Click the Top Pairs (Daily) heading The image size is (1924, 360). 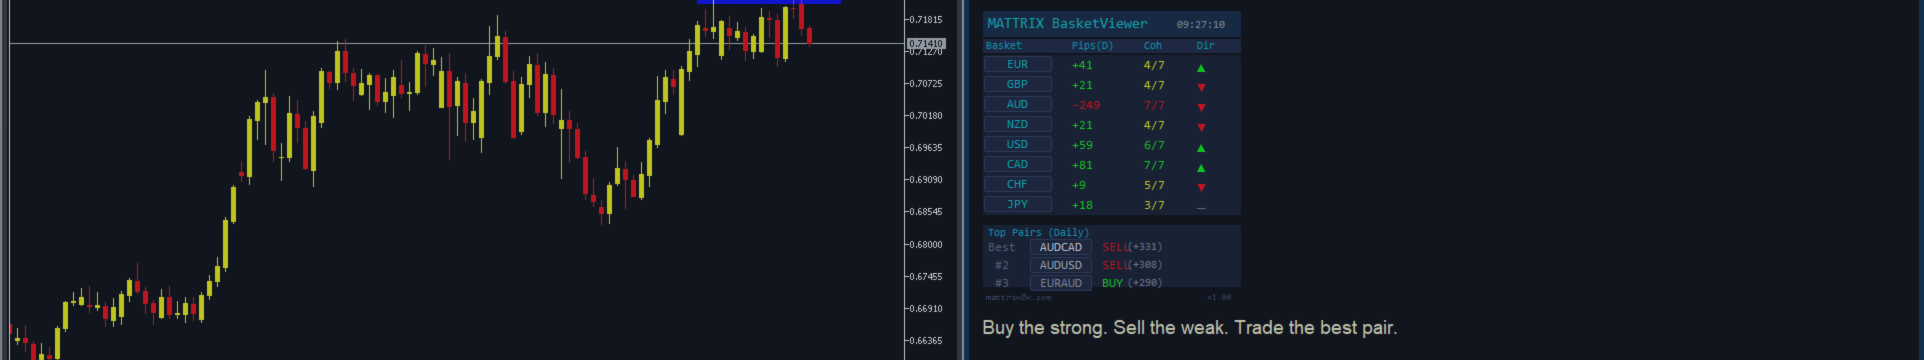pyautogui.click(x=1038, y=232)
